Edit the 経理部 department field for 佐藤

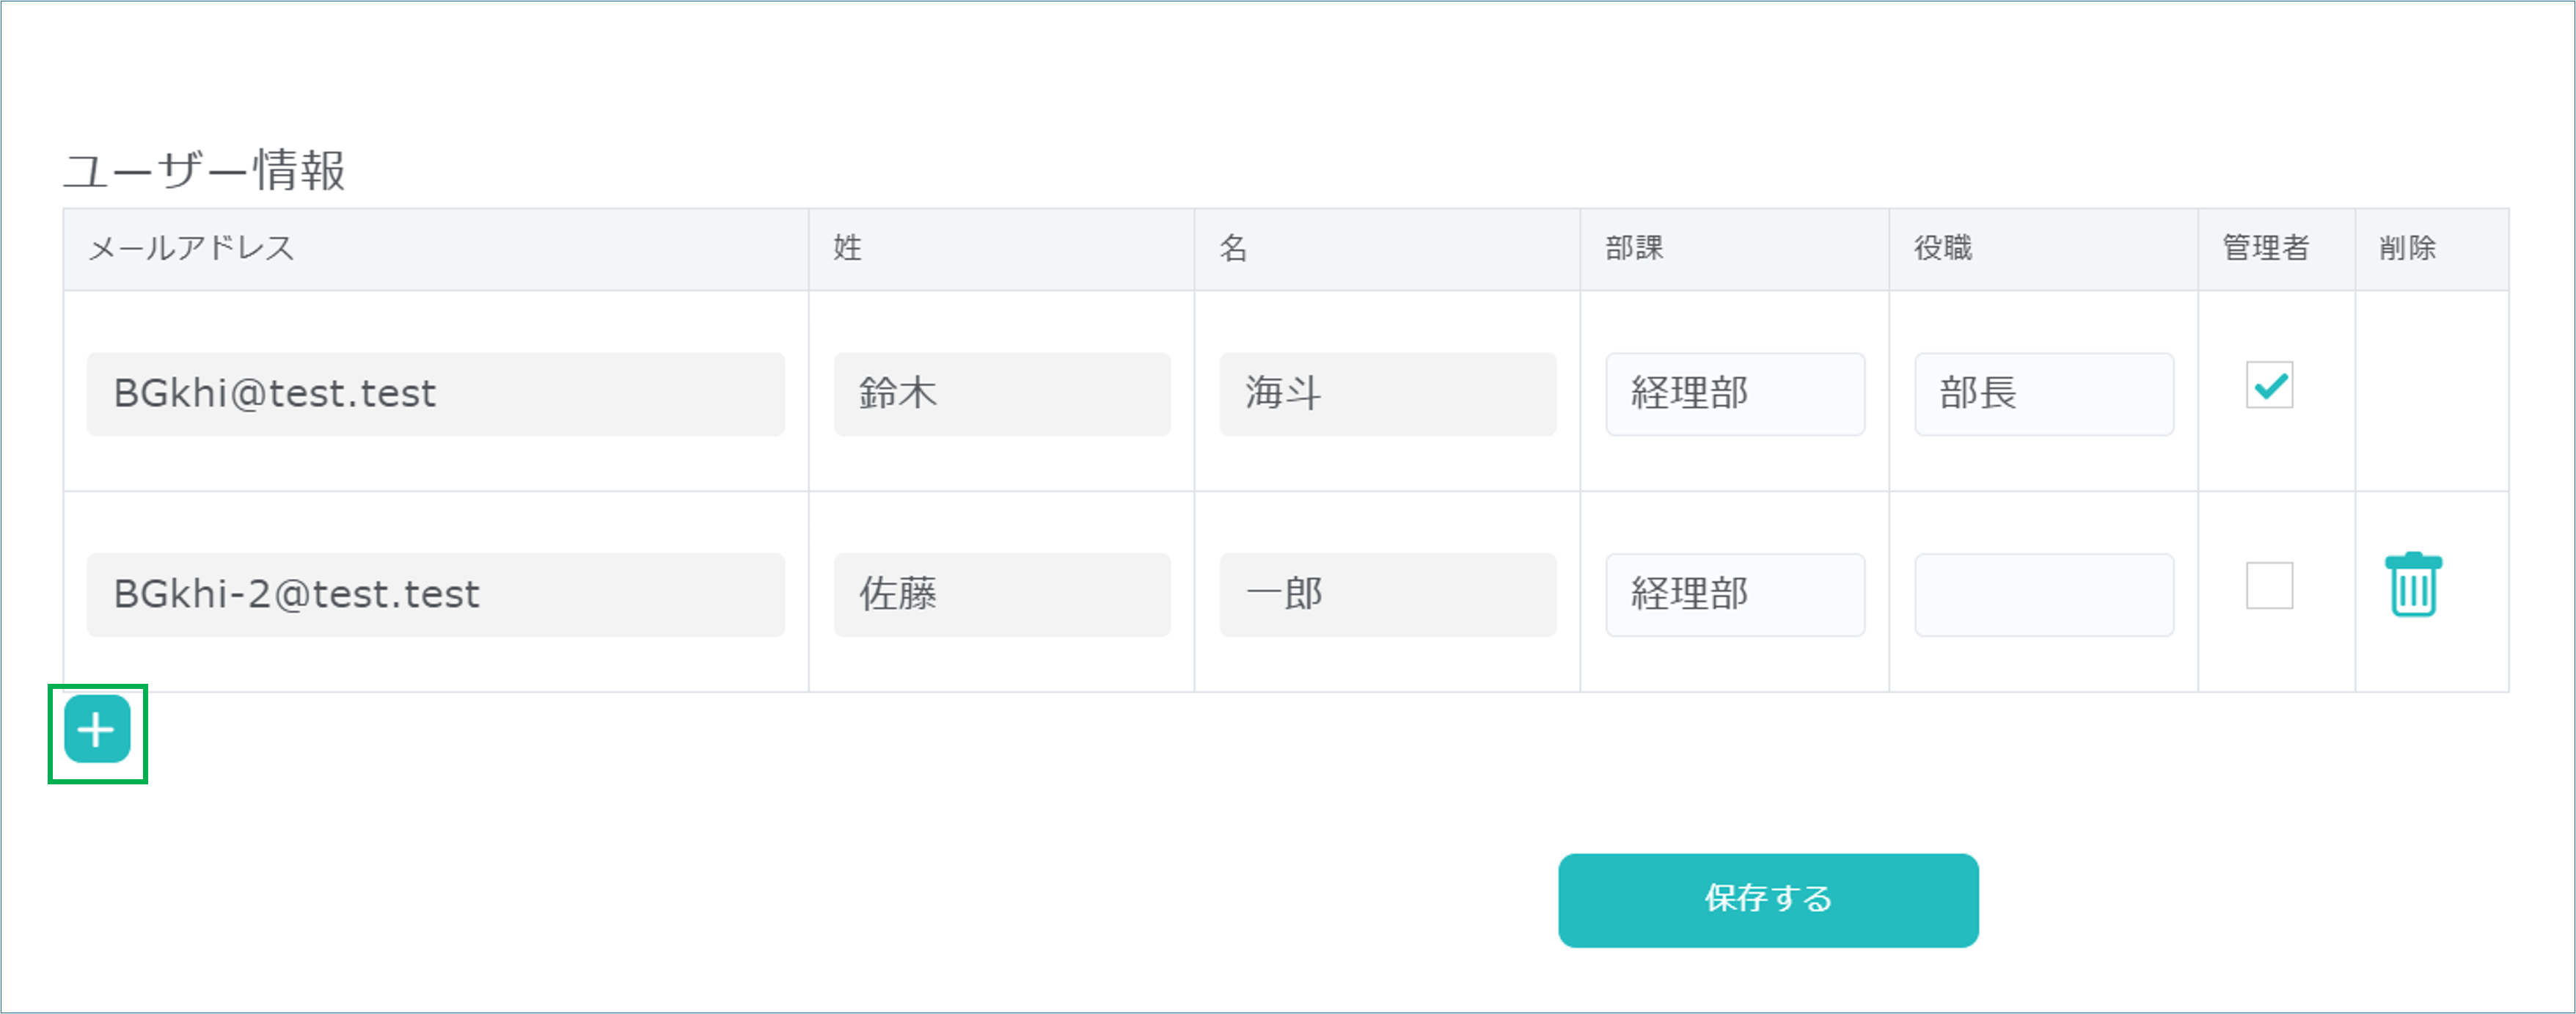pos(1734,595)
